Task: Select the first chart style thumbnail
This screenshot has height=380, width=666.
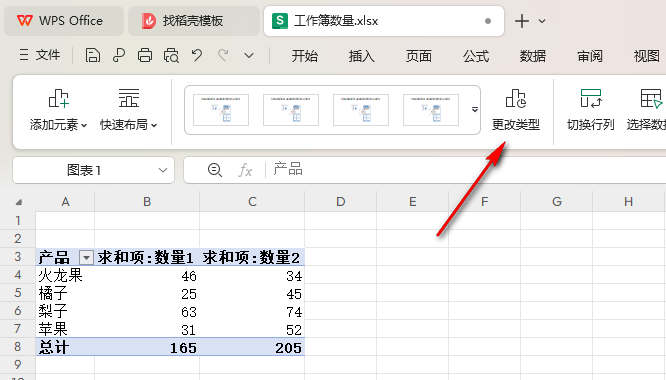Action: (x=221, y=110)
